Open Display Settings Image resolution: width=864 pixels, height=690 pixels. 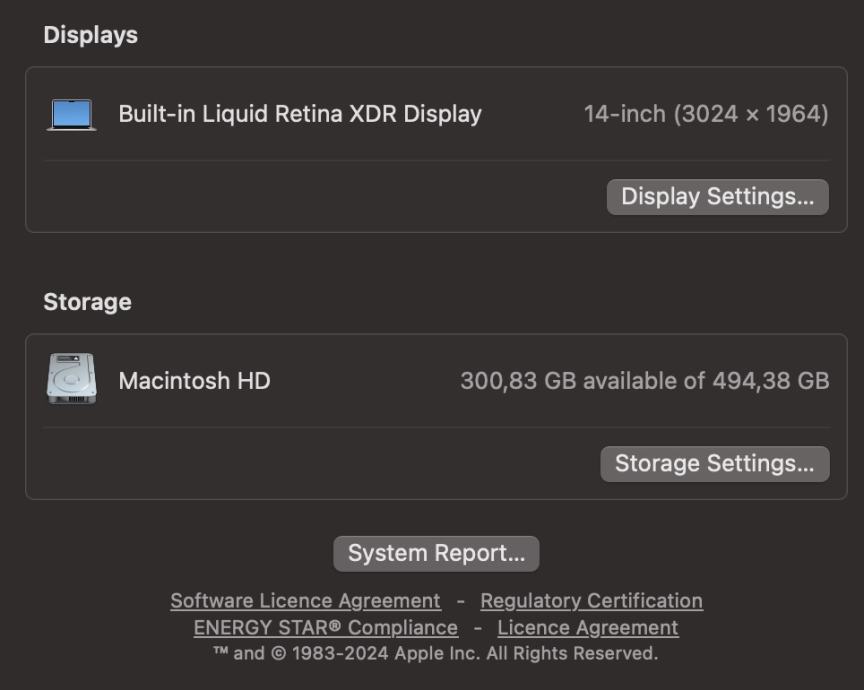point(717,197)
